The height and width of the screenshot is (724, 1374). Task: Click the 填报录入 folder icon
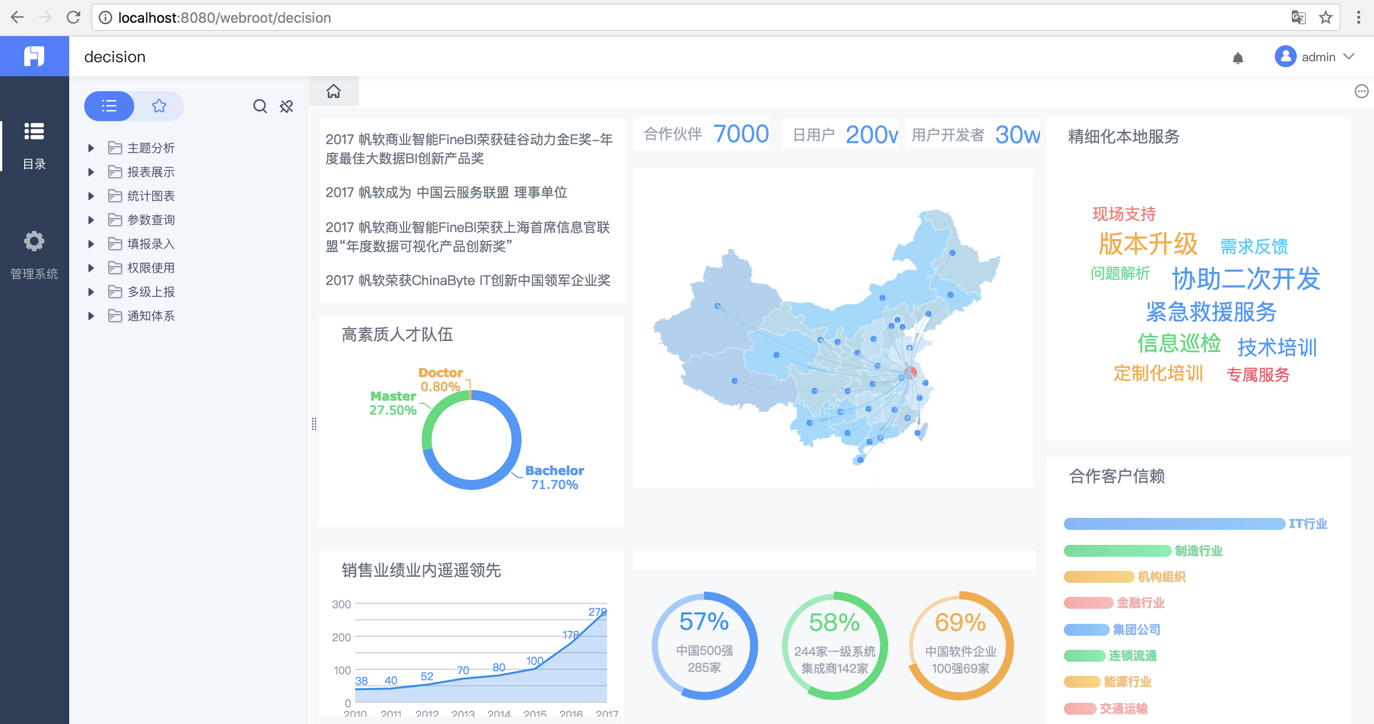(115, 244)
